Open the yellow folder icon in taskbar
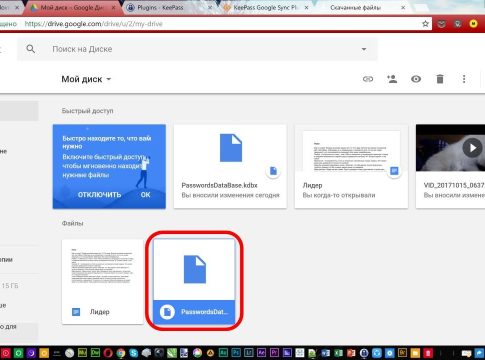485x360 pixels. pos(415,353)
